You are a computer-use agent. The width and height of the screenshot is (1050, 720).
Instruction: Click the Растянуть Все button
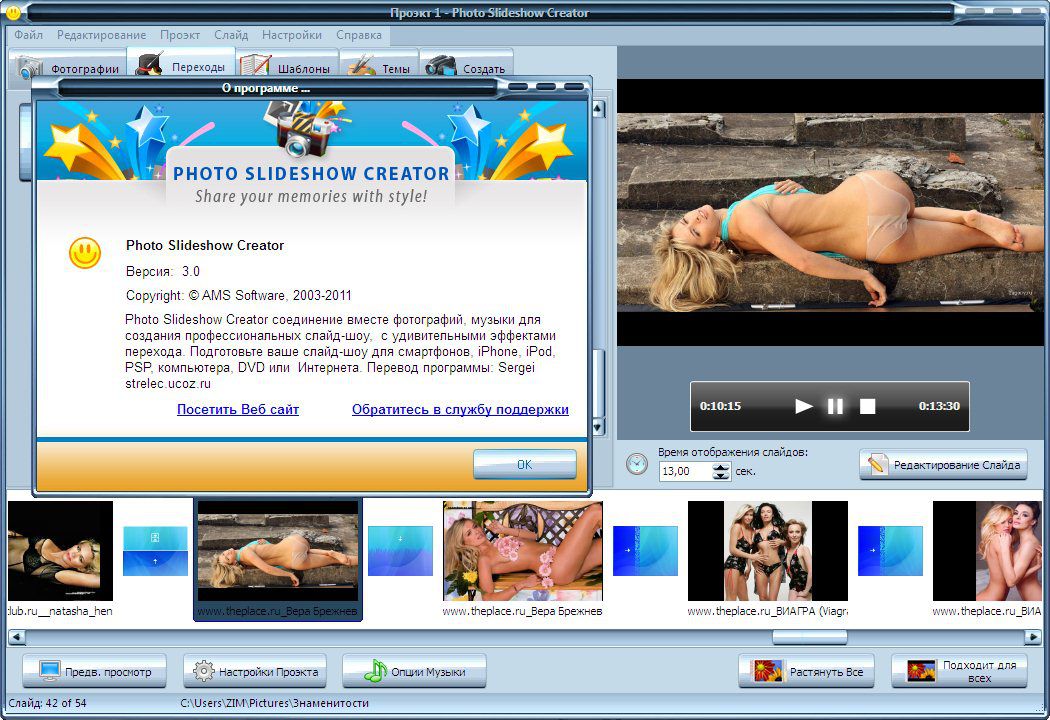[806, 671]
